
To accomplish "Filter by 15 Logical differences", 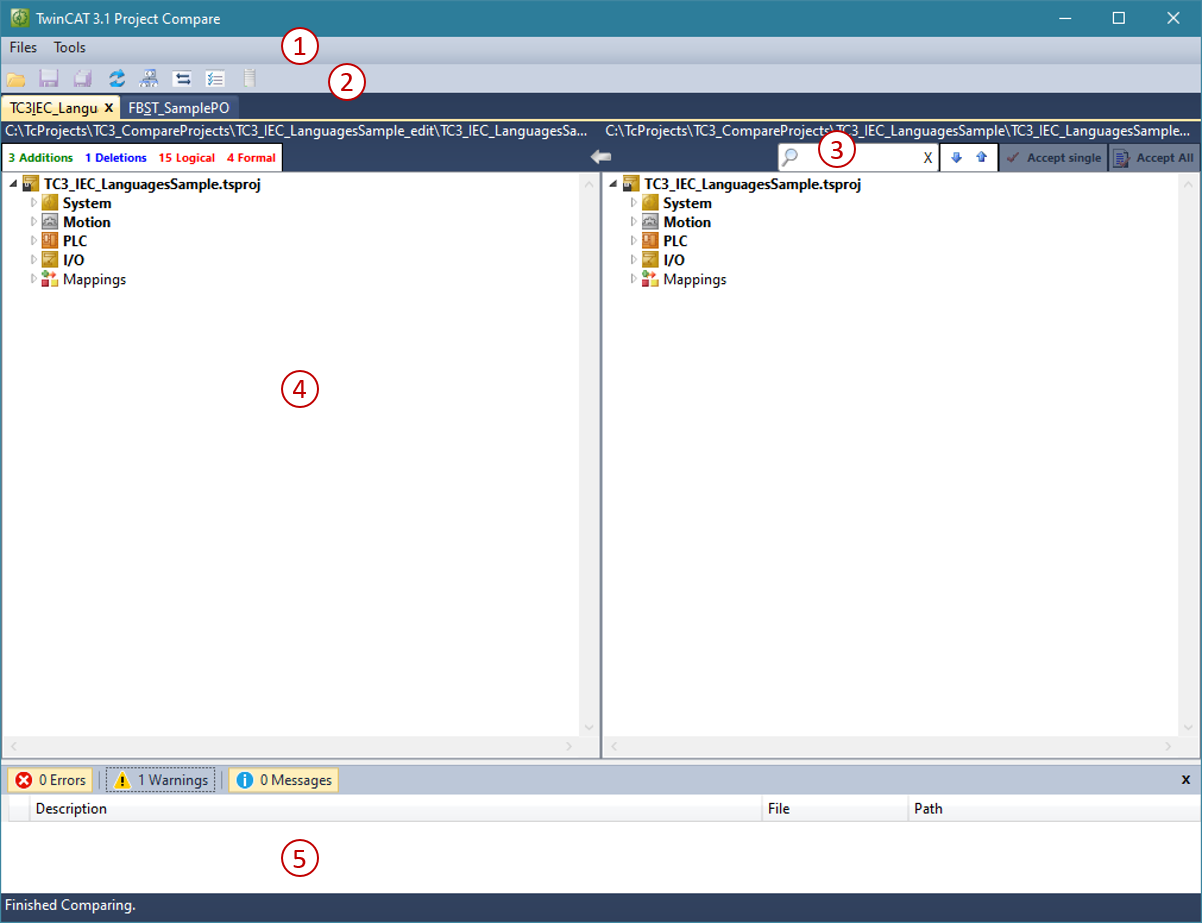I will (x=187, y=158).
